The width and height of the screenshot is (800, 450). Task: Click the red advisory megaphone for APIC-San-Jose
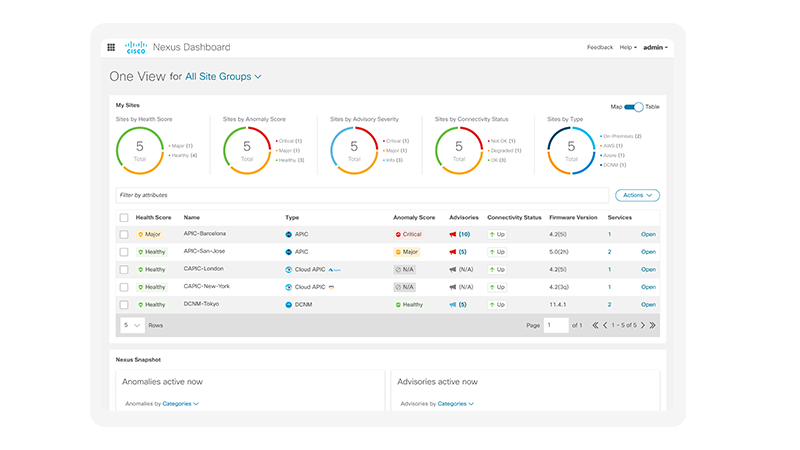453,252
